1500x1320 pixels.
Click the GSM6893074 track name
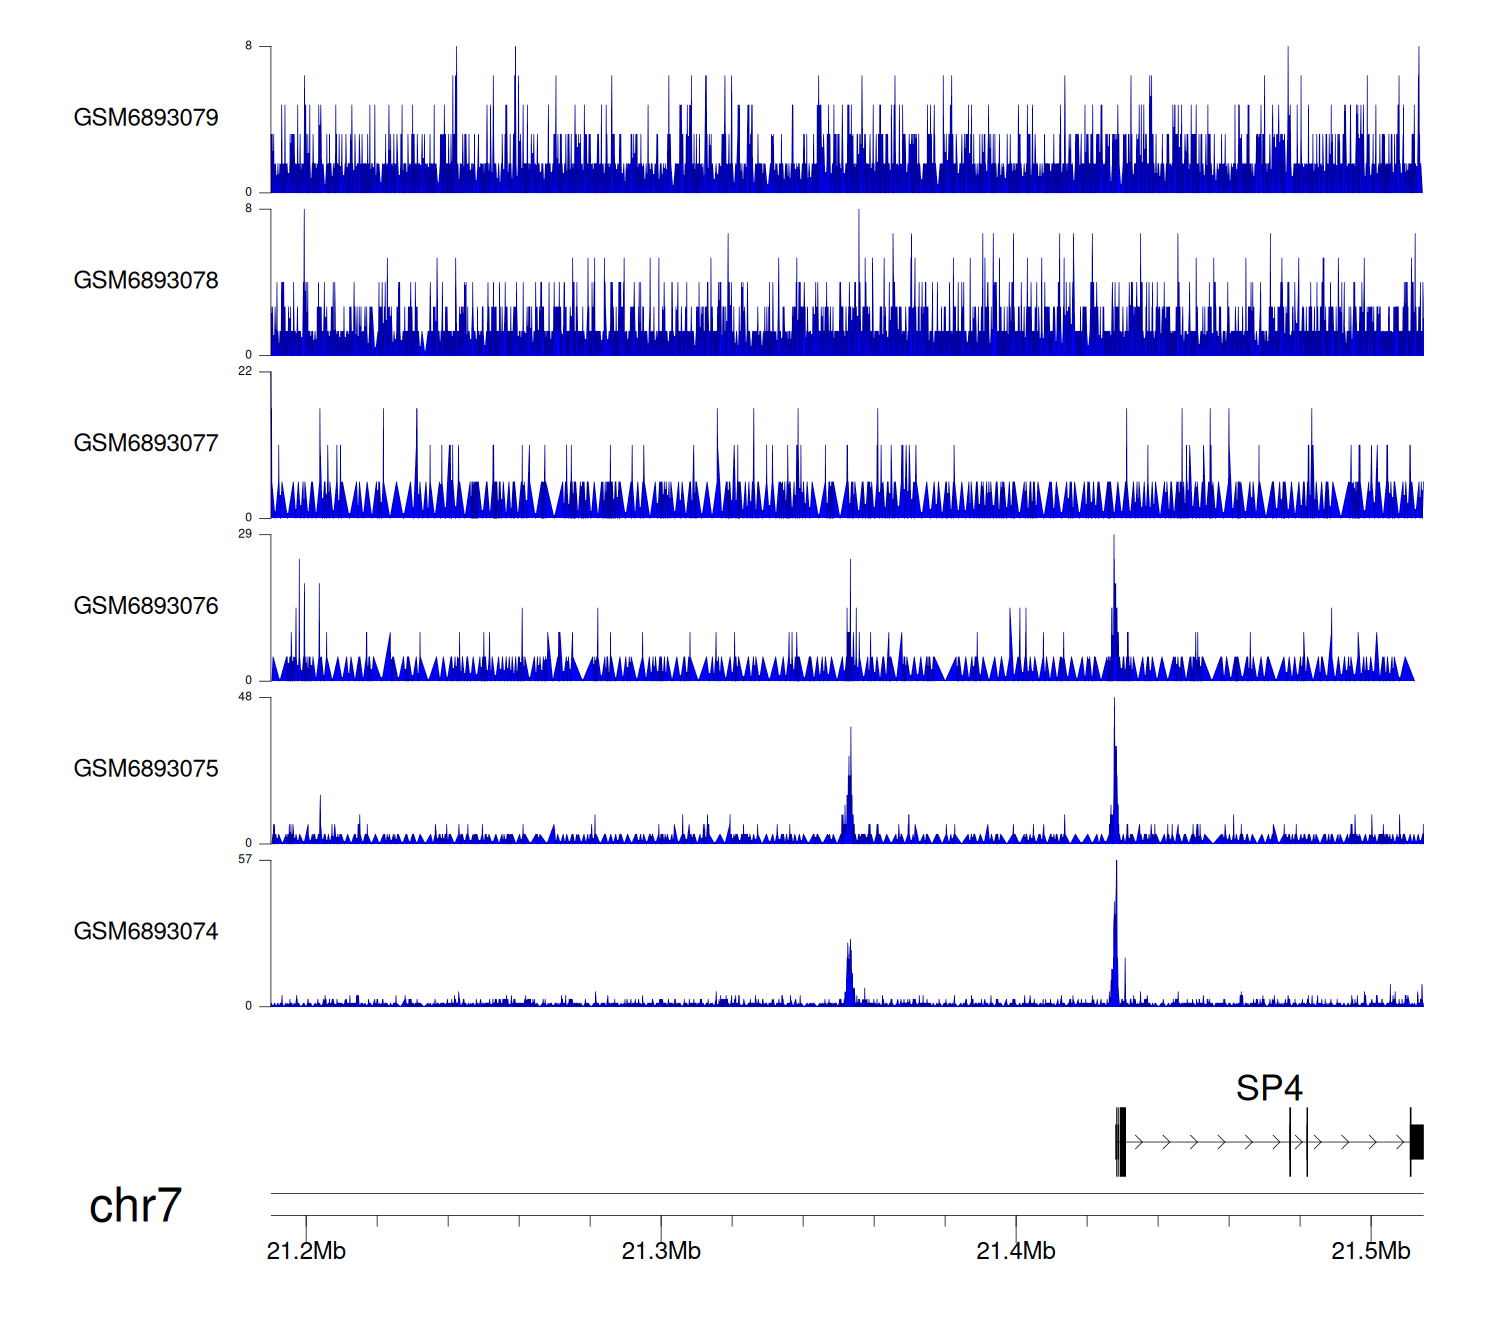(x=146, y=932)
